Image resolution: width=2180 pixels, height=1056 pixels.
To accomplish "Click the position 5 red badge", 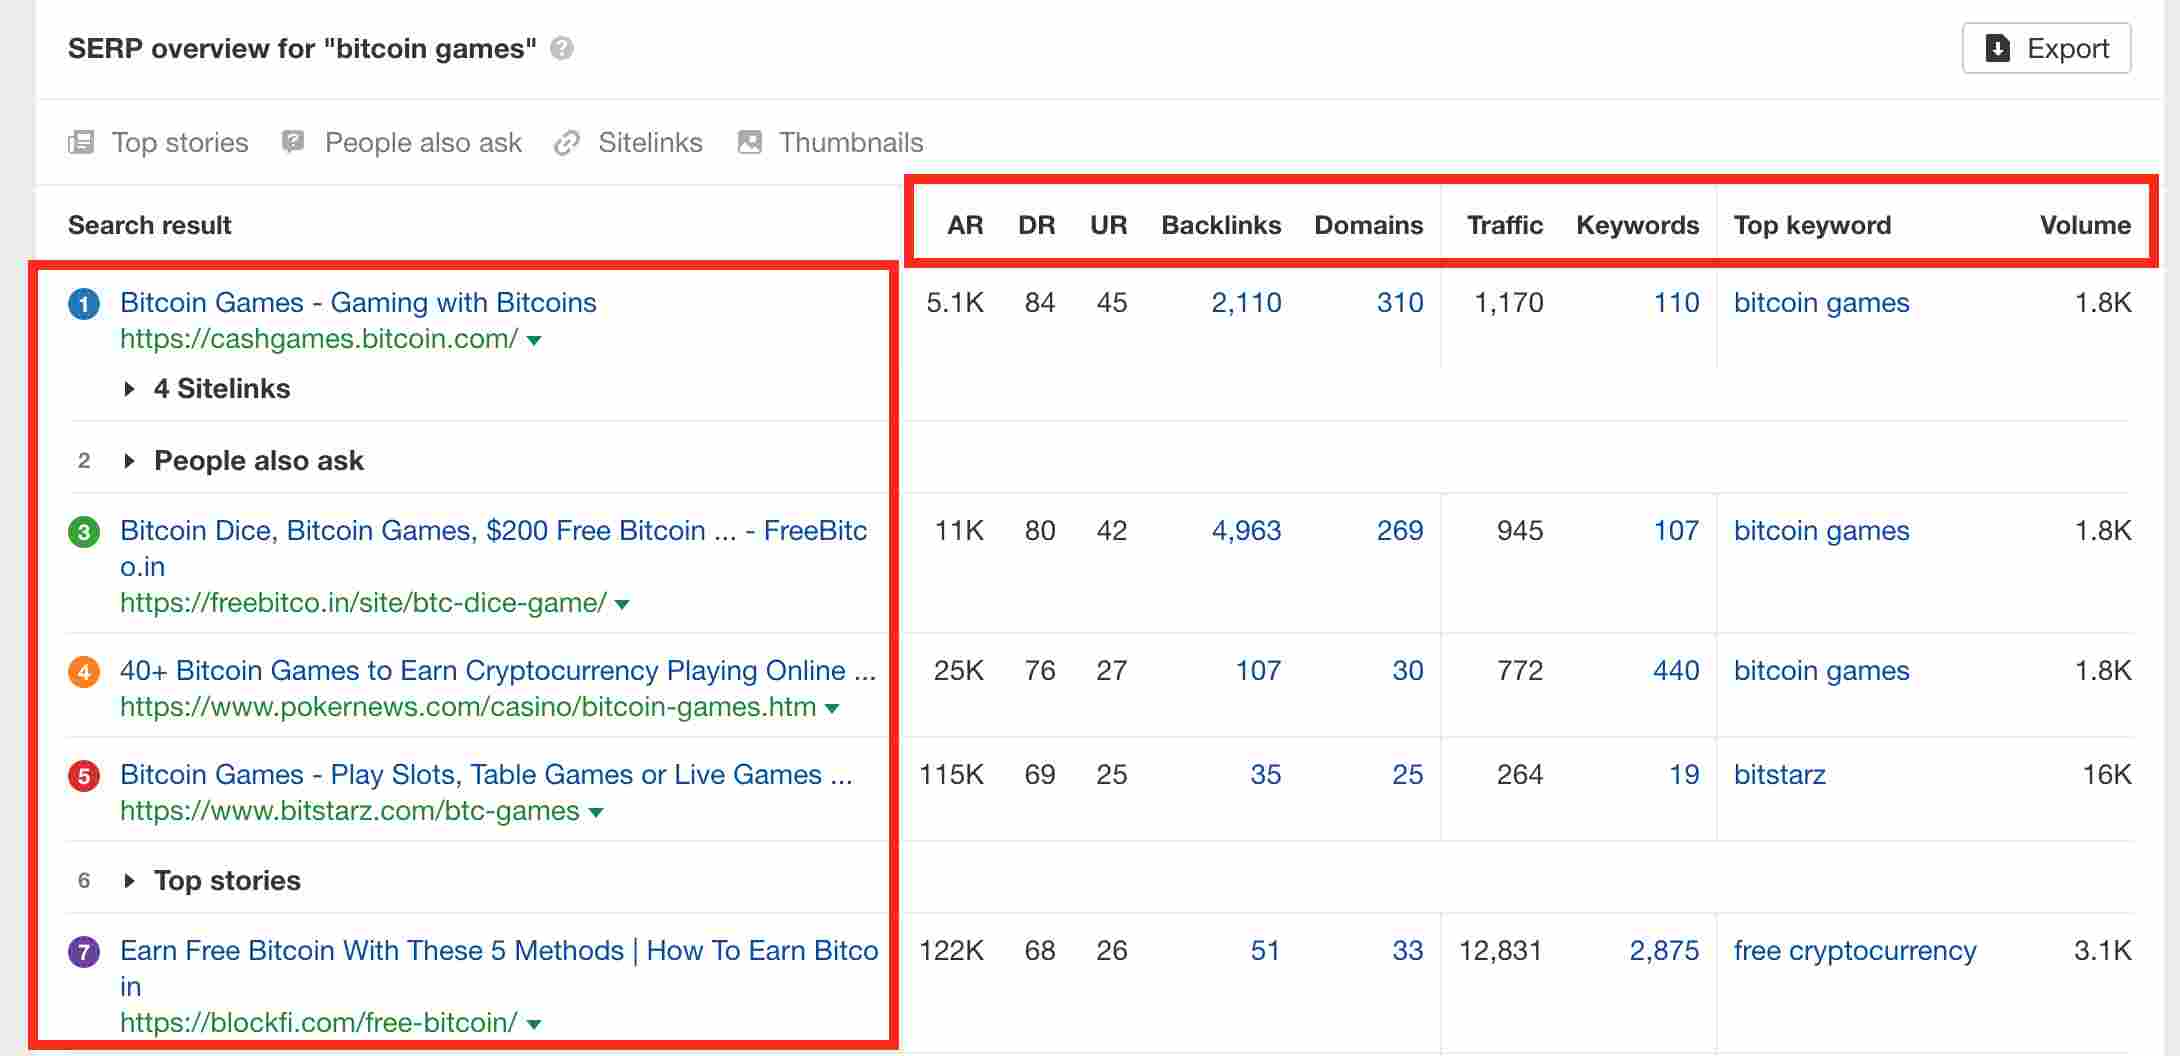I will pos(84,776).
